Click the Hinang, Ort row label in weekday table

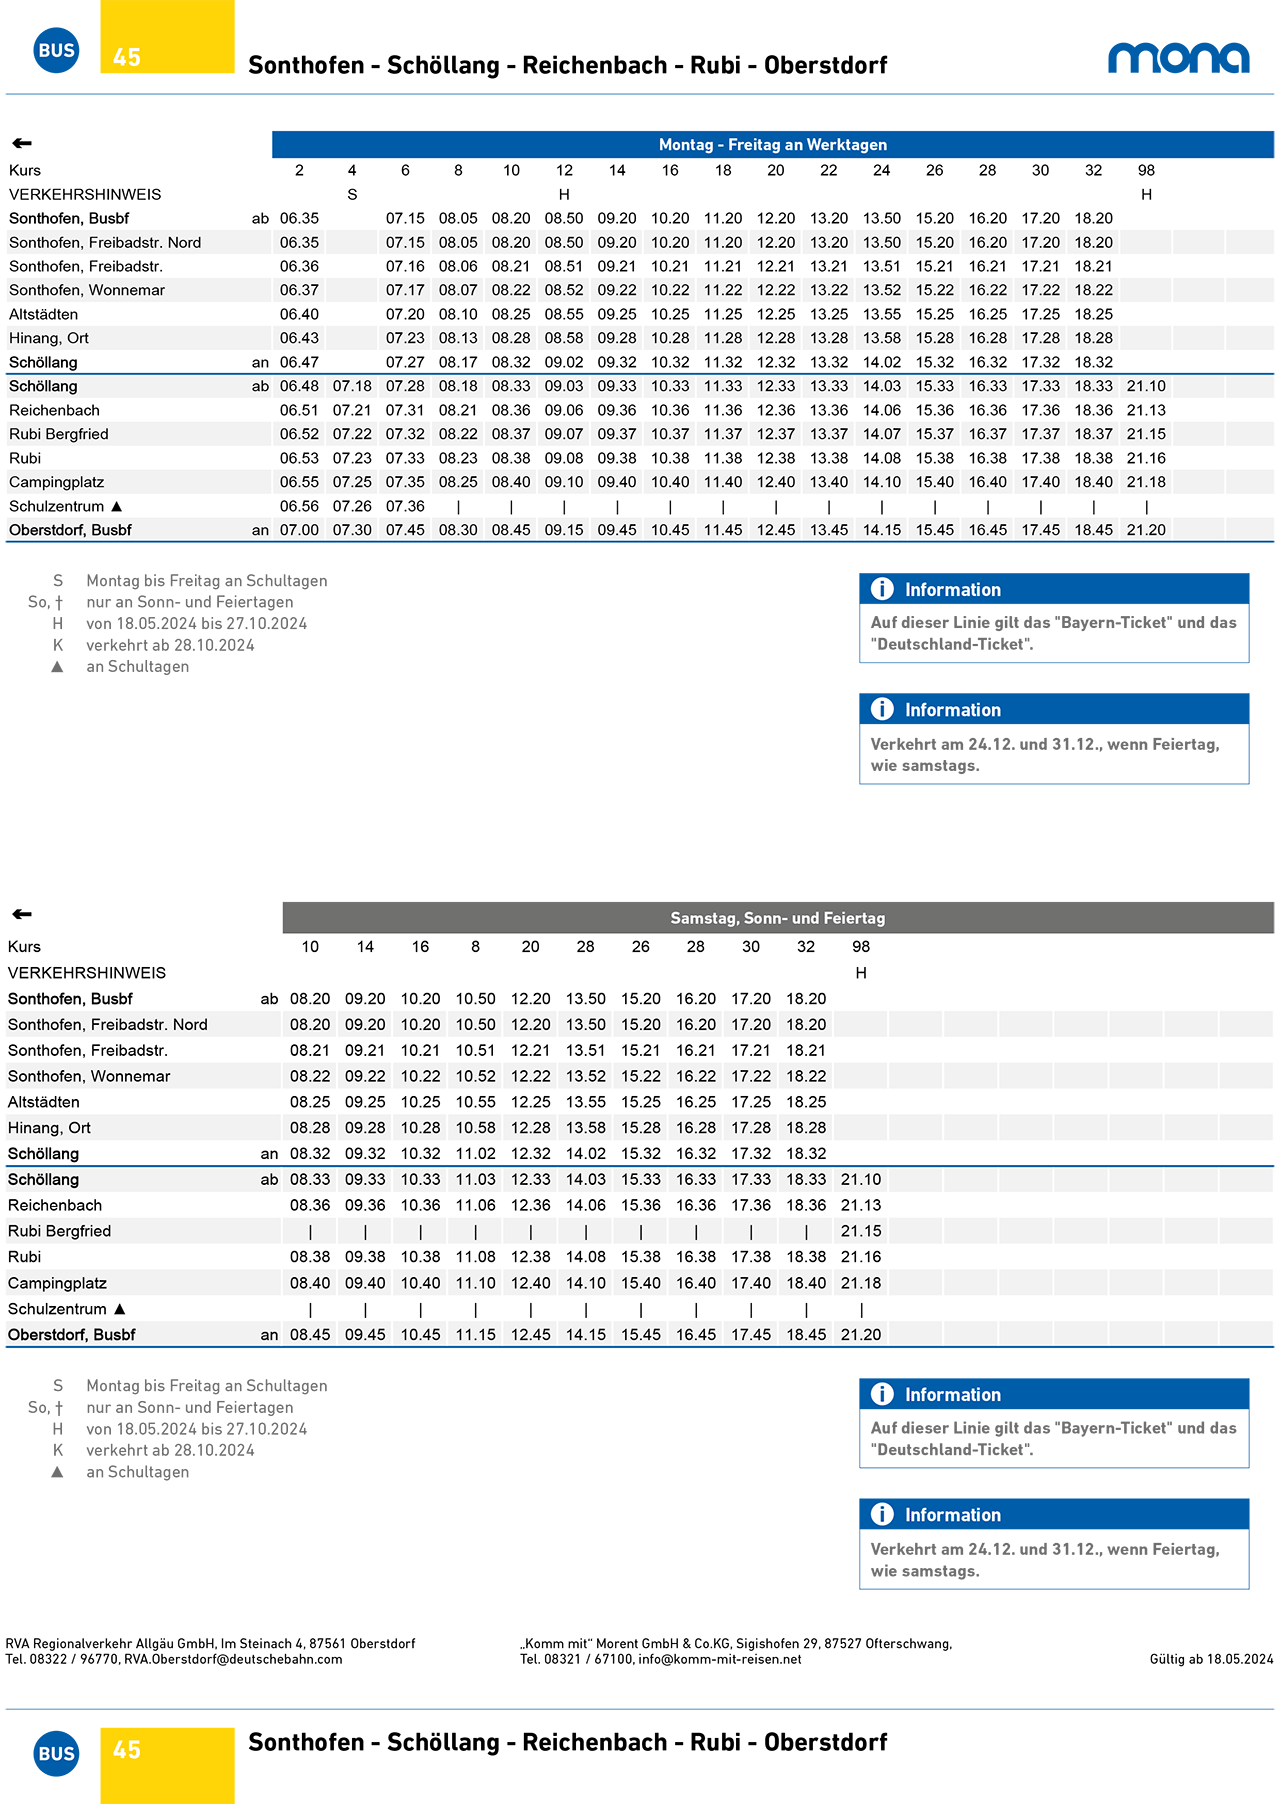coord(49,338)
